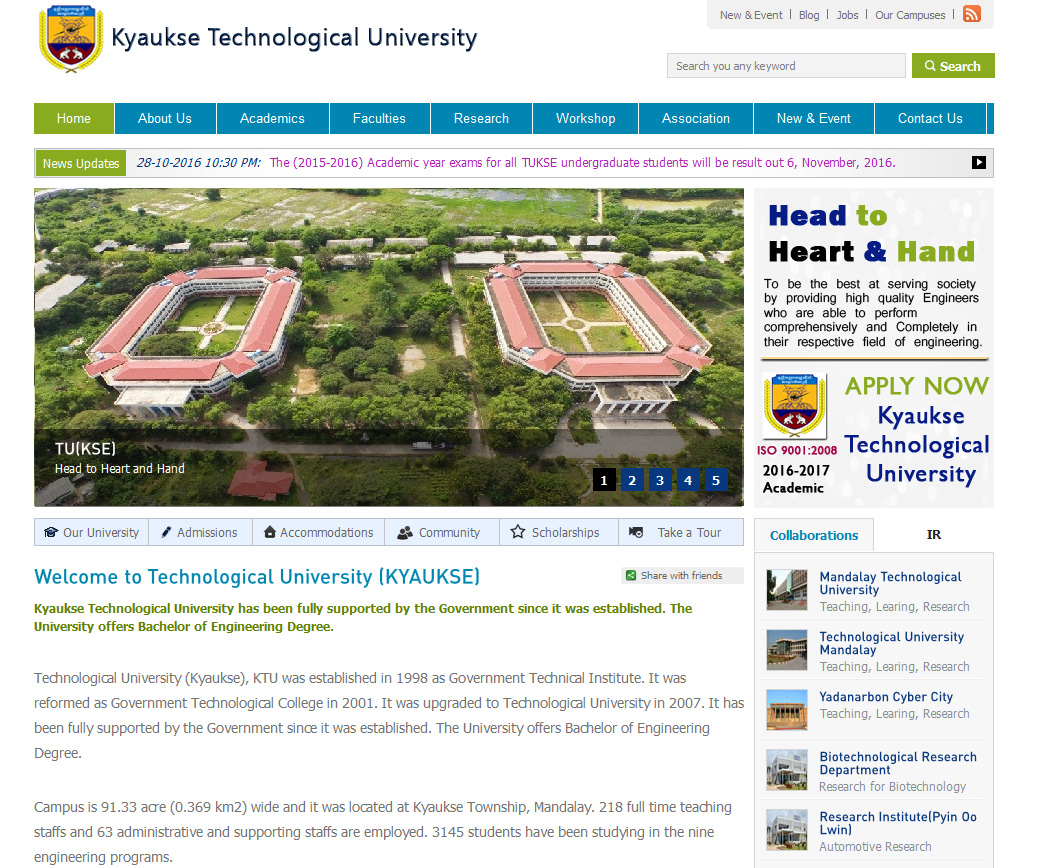
Task: Select the Collaborations tab
Action: 813,535
